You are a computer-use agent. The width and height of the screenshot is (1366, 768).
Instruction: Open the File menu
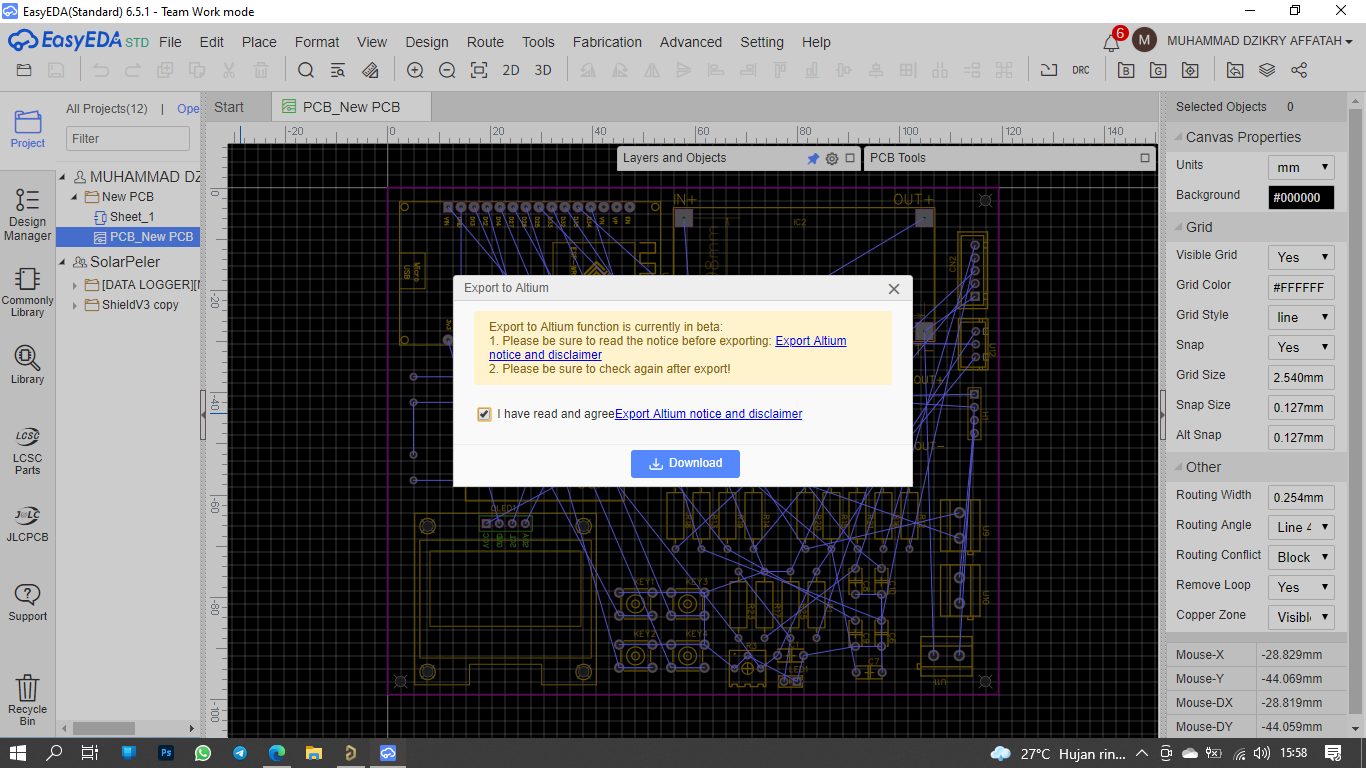170,42
